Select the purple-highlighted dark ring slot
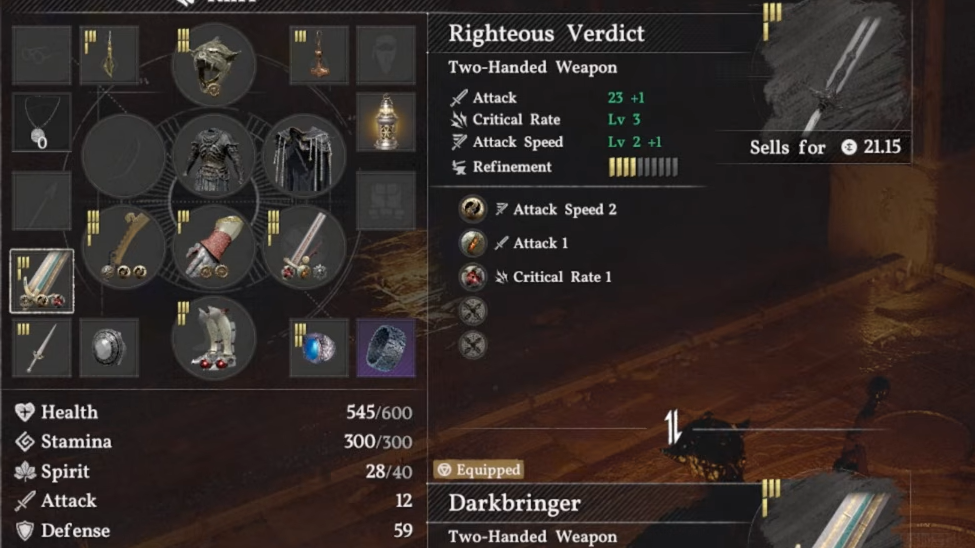 pyautogui.click(x=386, y=348)
